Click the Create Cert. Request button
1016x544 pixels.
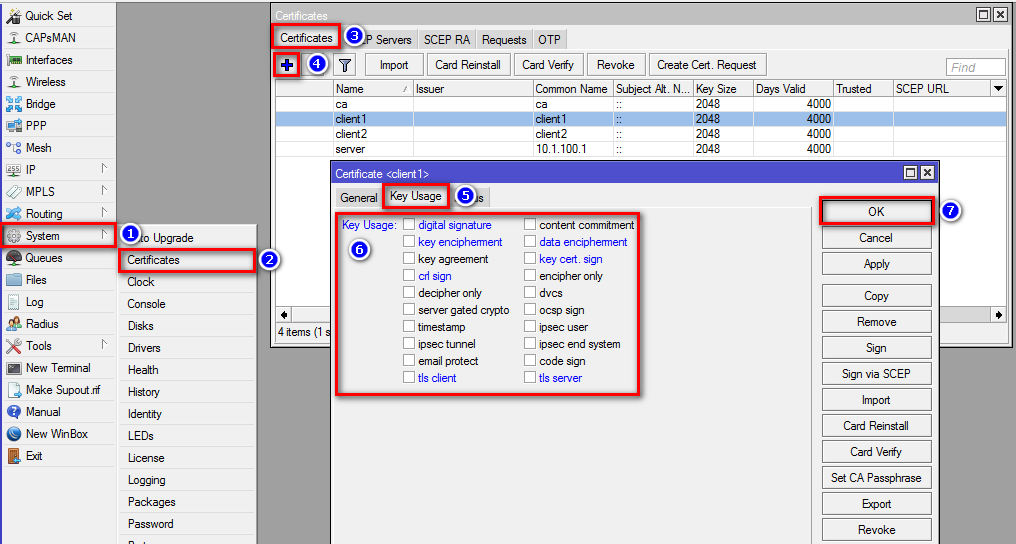pos(706,65)
